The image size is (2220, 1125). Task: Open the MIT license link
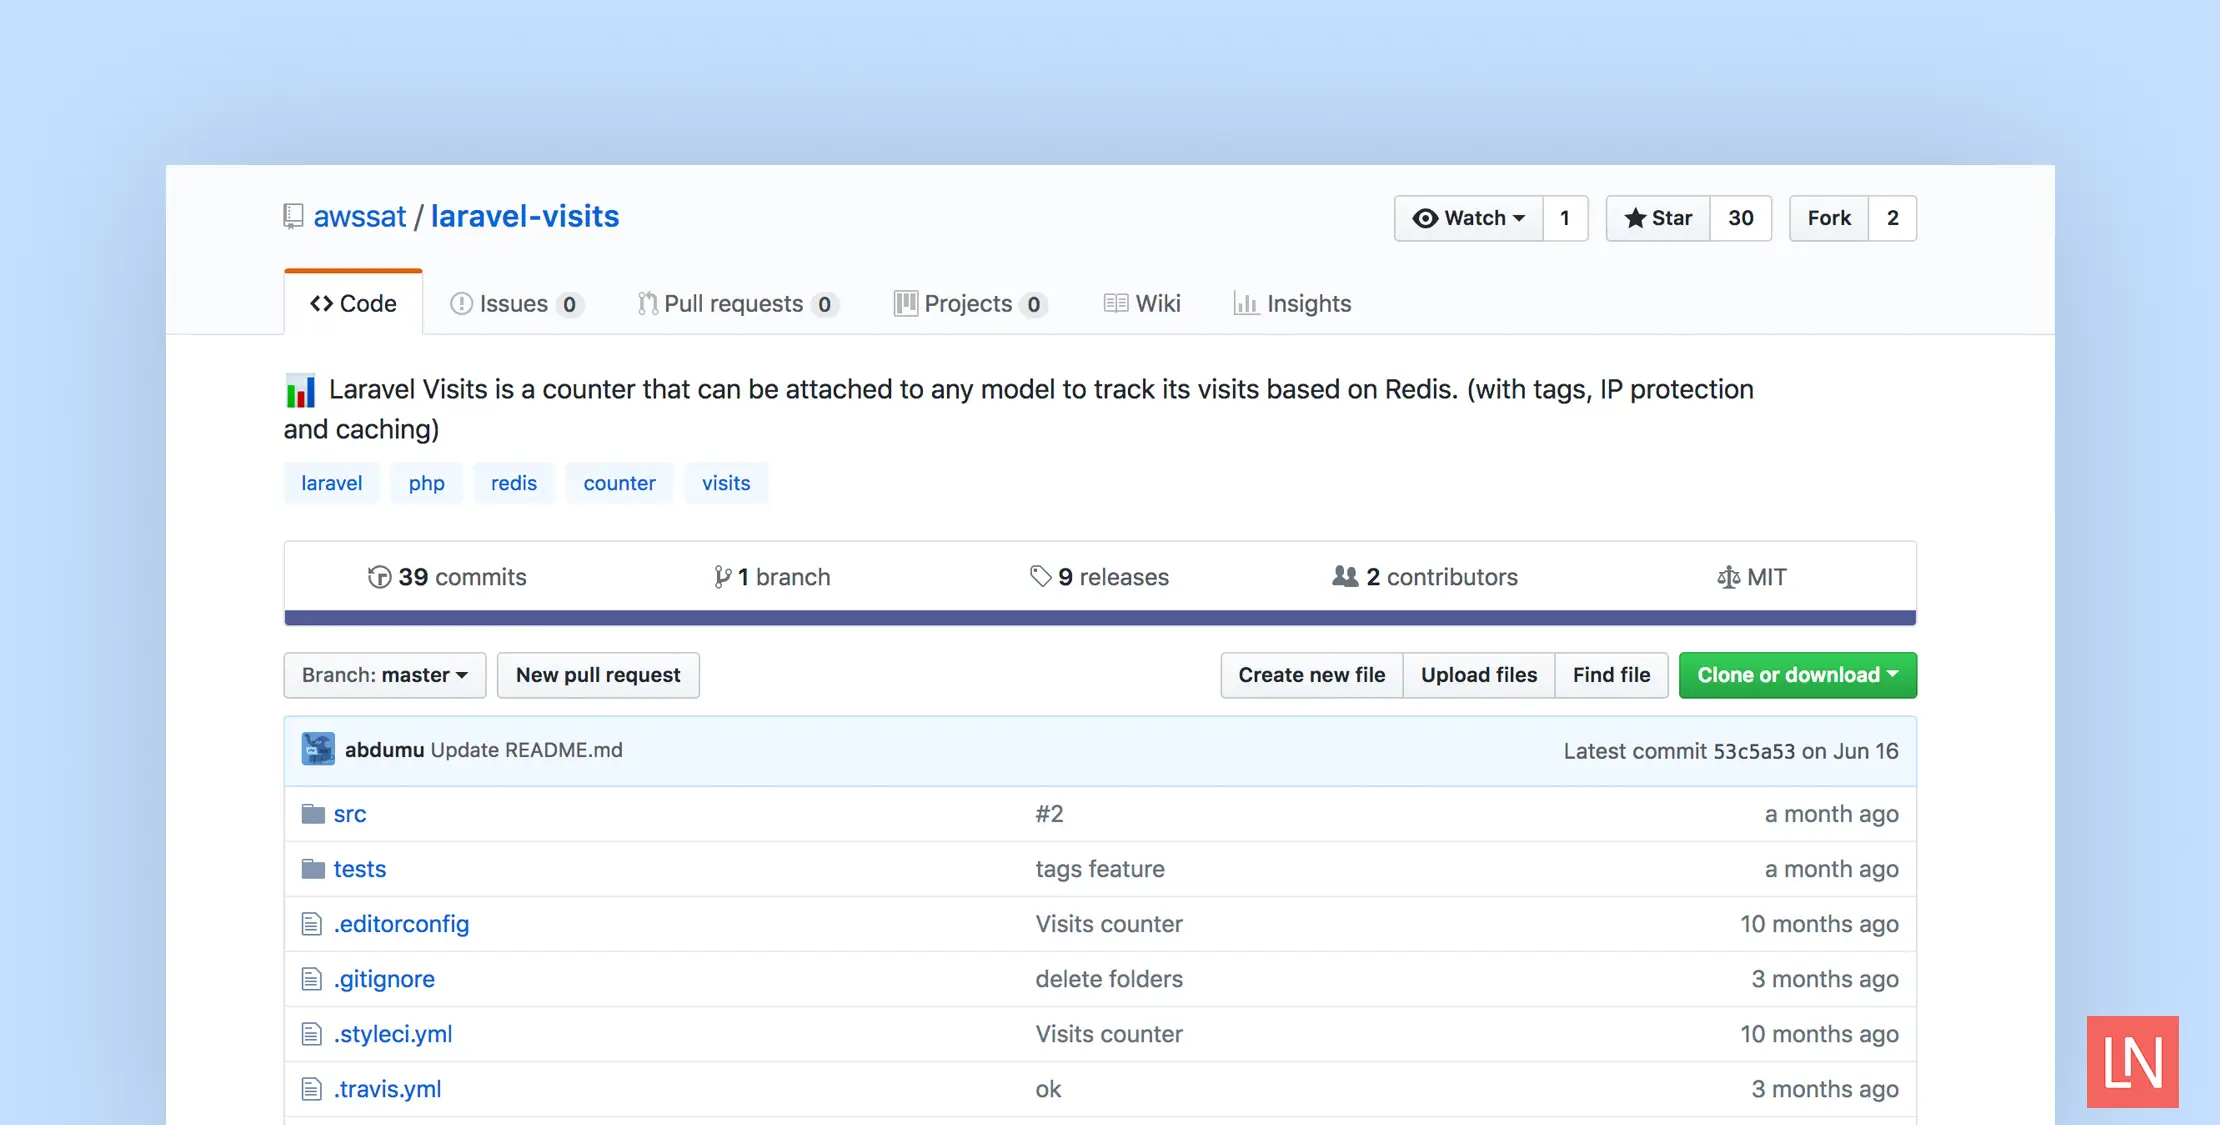click(x=1751, y=577)
